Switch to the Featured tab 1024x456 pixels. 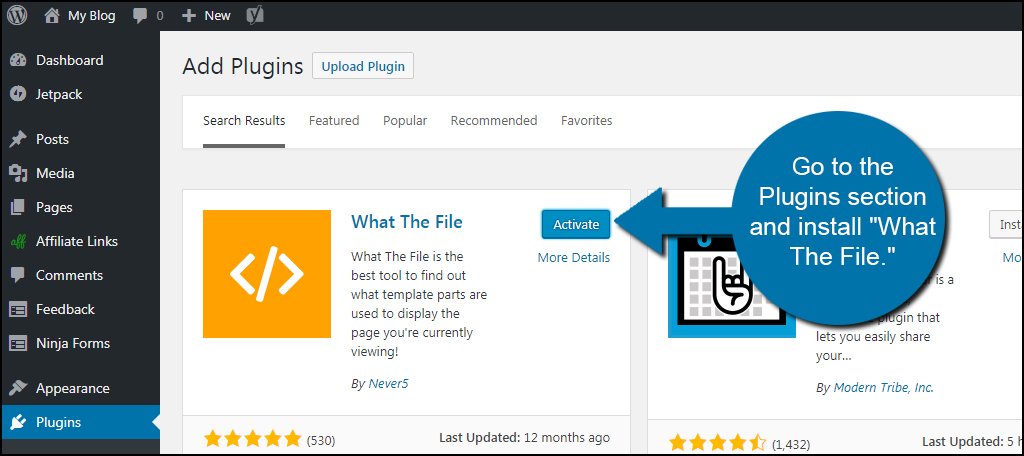click(334, 121)
